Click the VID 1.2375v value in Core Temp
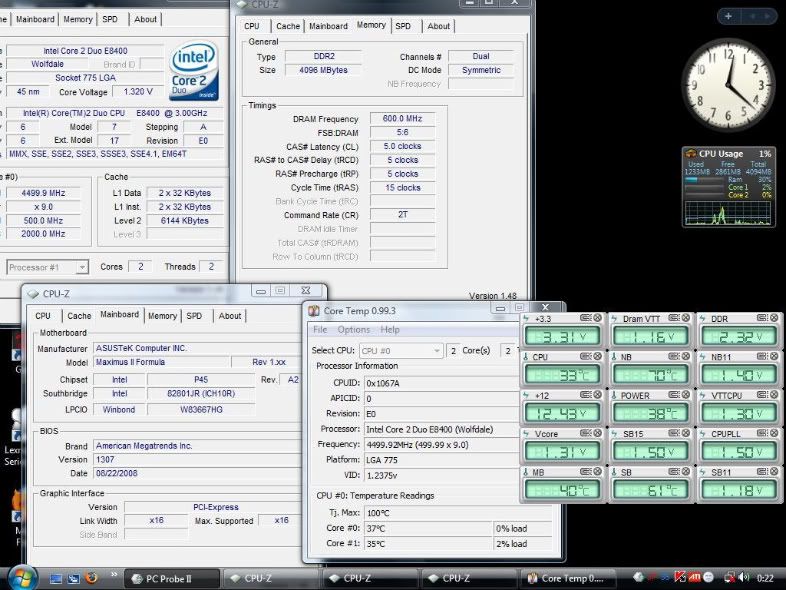The width and height of the screenshot is (786, 590). point(441,475)
